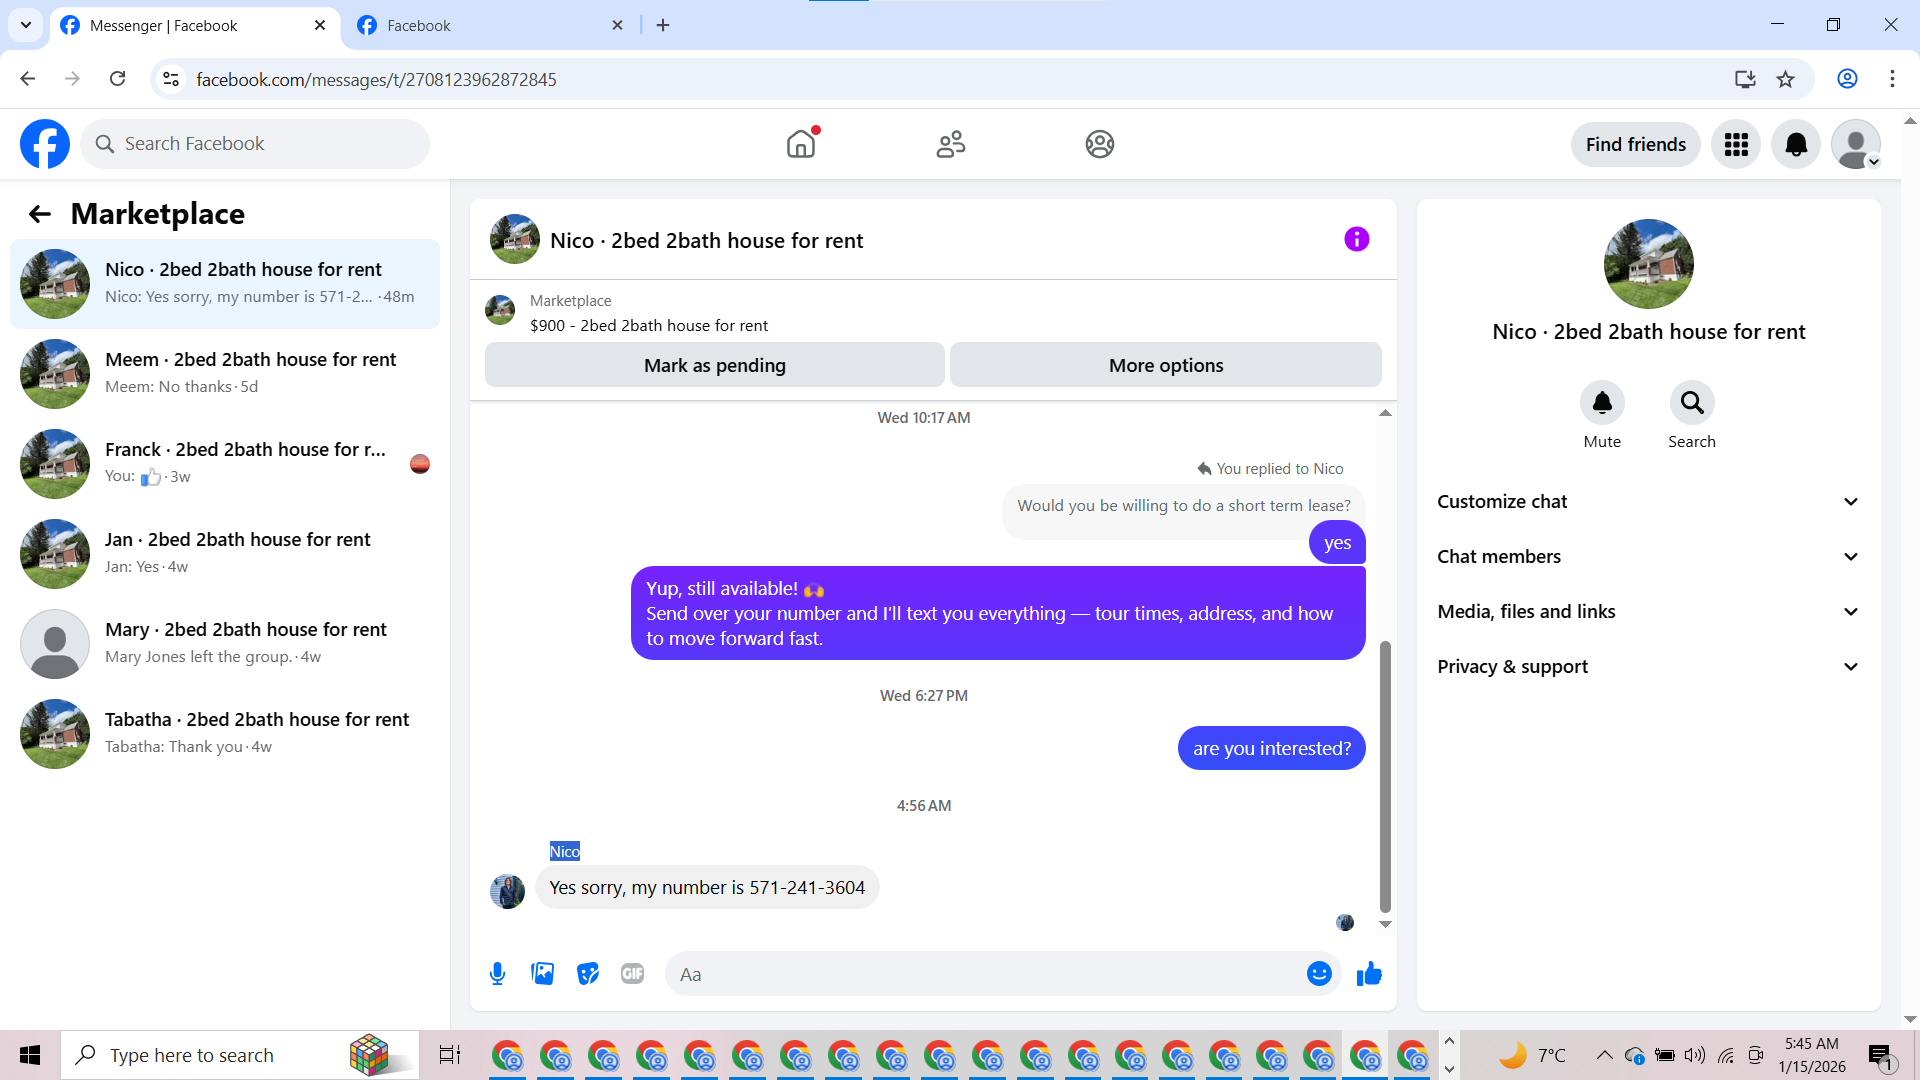Screen dimensions: 1920x1080
Task: Open the Facebook apps grid menu
Action: click(x=1736, y=145)
